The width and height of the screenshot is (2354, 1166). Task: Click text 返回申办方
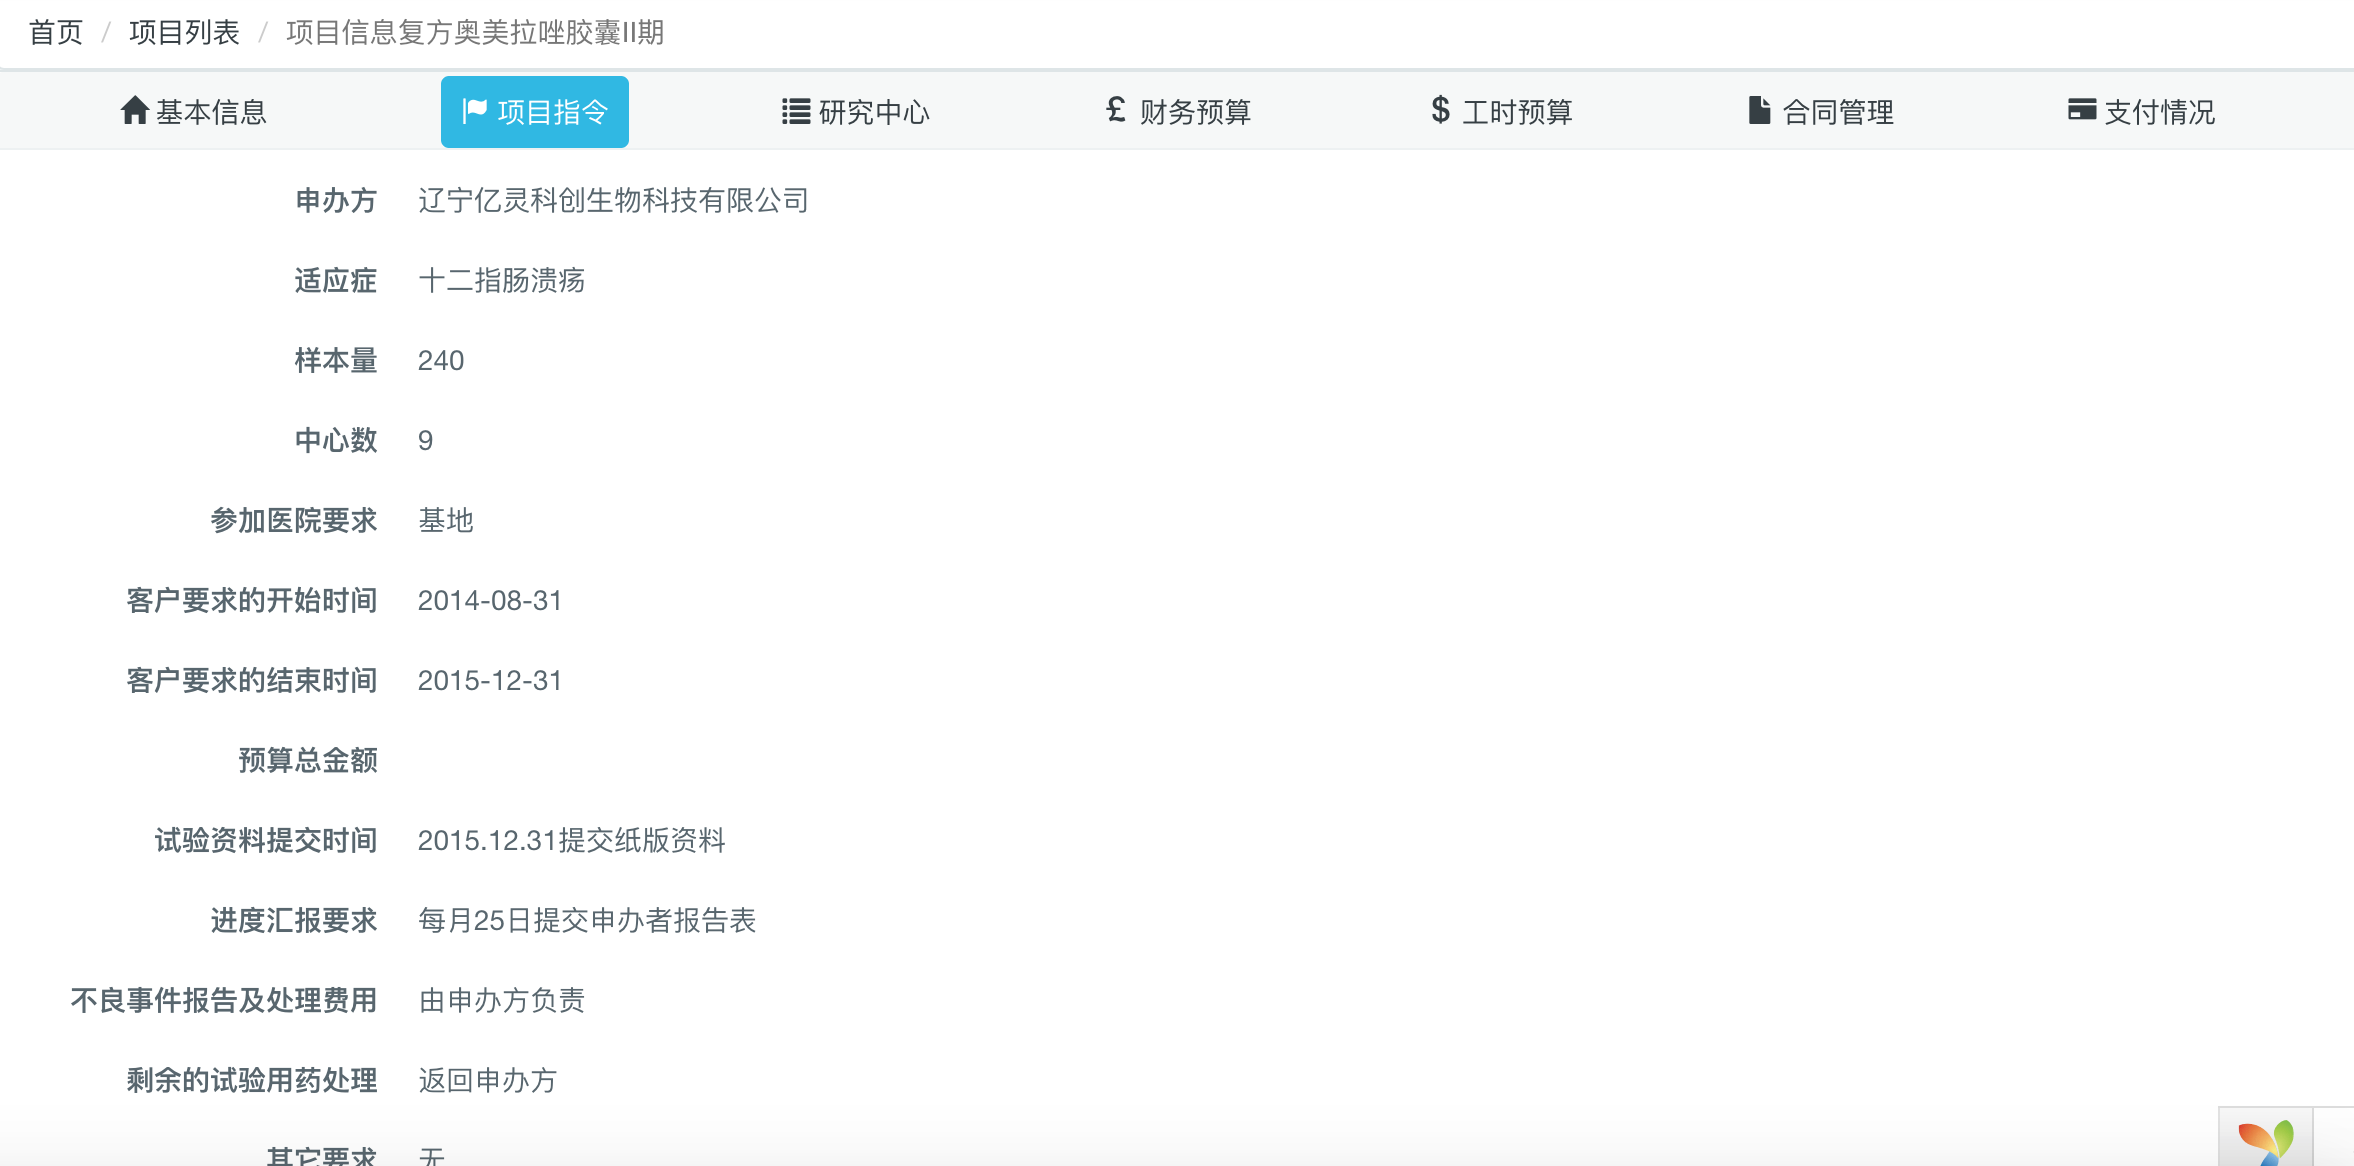487,1080
